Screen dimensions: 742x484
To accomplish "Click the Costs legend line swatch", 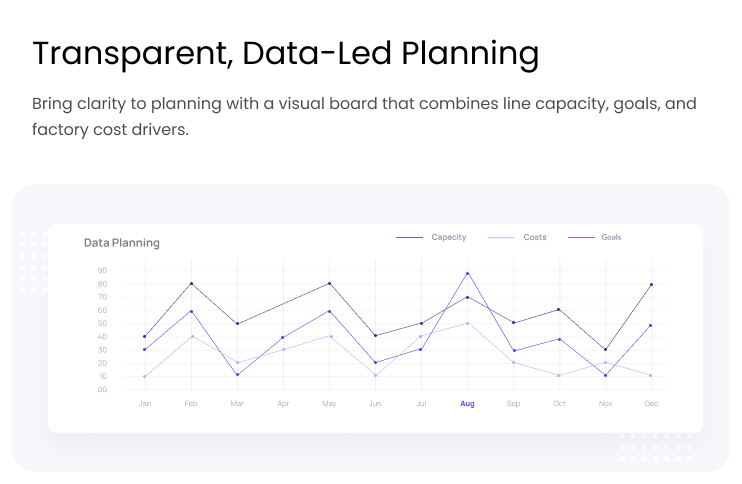I will click(x=501, y=238).
